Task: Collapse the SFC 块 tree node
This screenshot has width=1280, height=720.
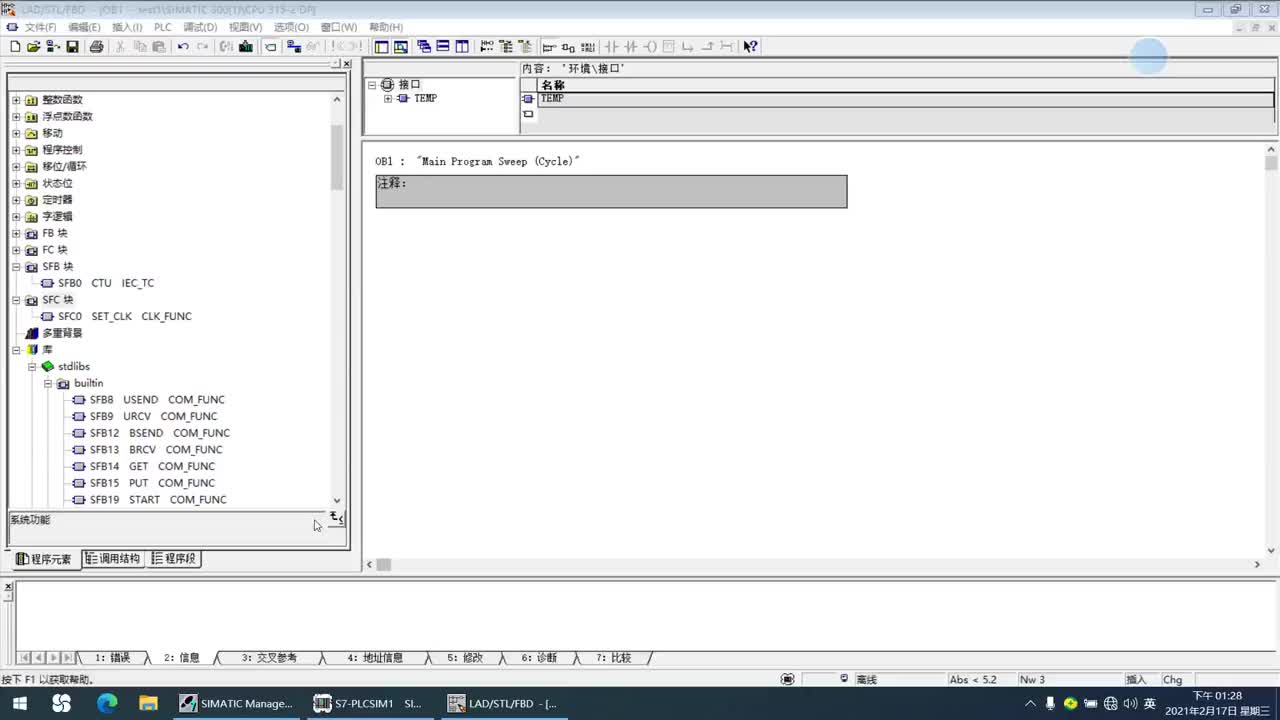Action: coord(16,300)
